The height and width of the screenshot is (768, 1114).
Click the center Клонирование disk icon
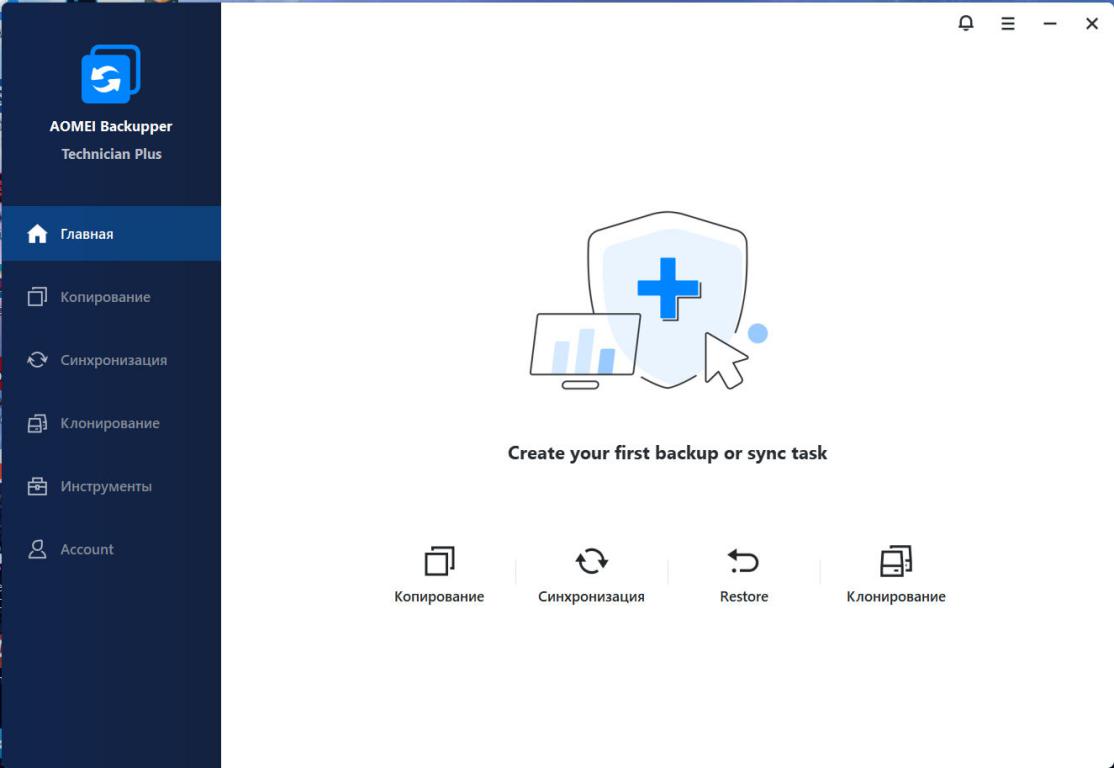click(896, 561)
